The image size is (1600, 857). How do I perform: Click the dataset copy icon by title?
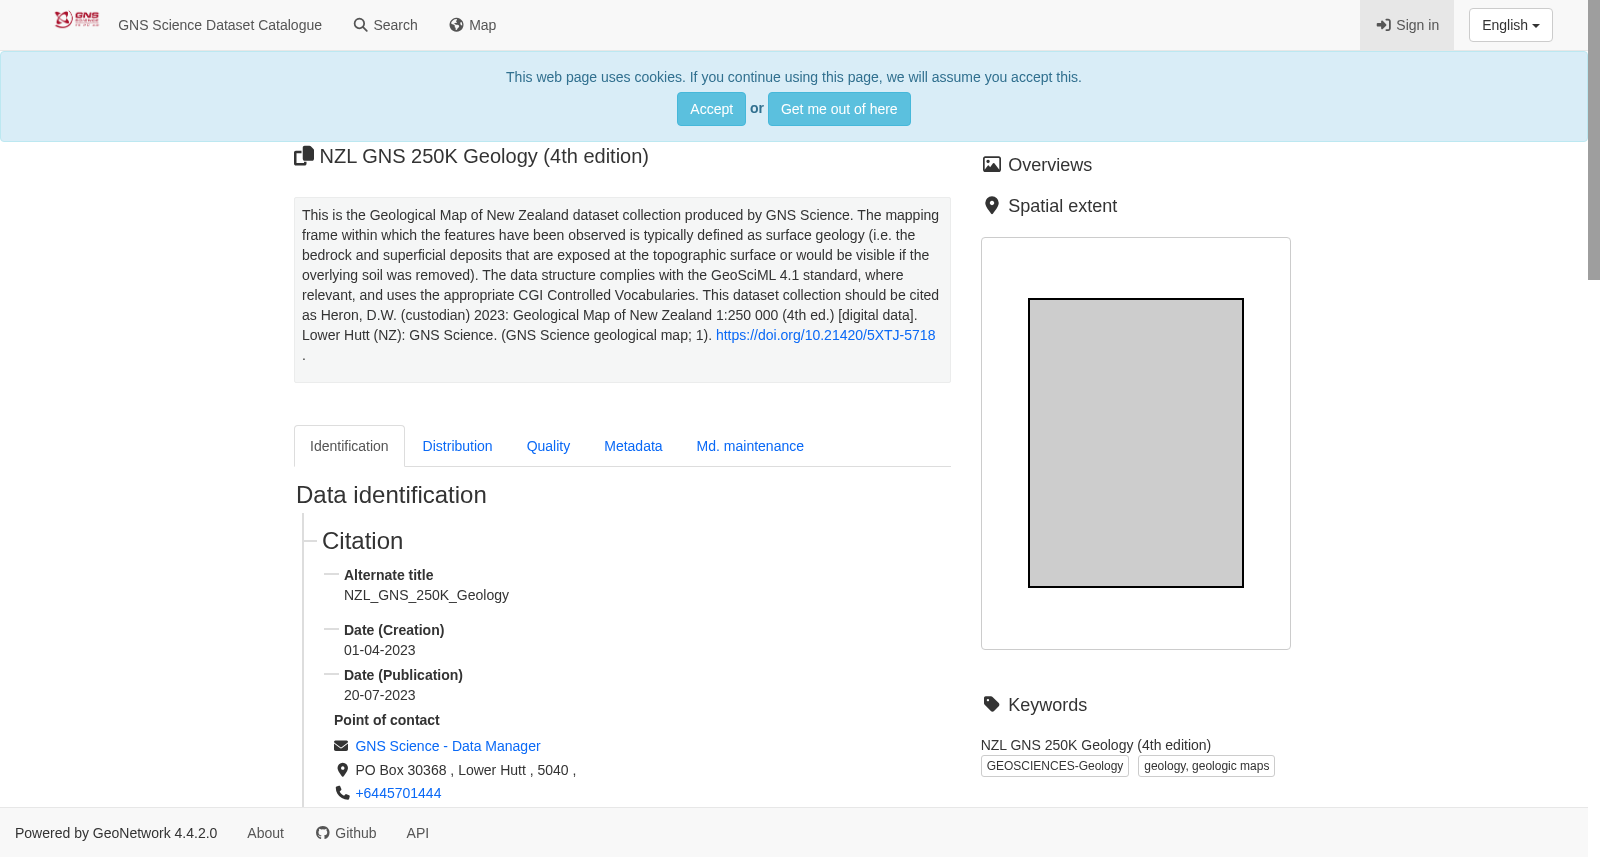pyautogui.click(x=304, y=156)
